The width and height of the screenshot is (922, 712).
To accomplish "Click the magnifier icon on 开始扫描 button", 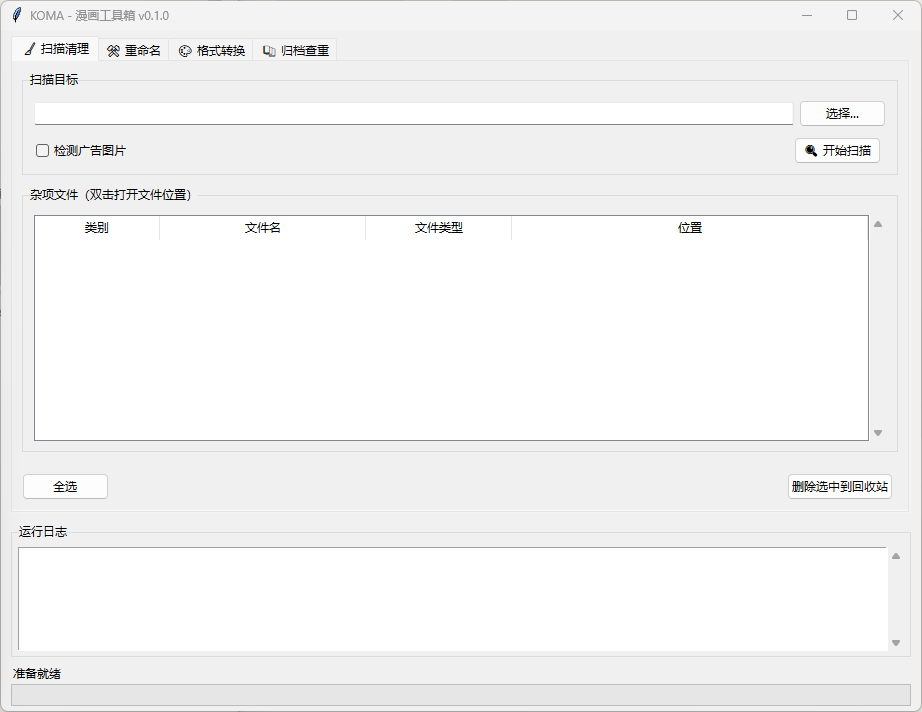I will point(811,151).
